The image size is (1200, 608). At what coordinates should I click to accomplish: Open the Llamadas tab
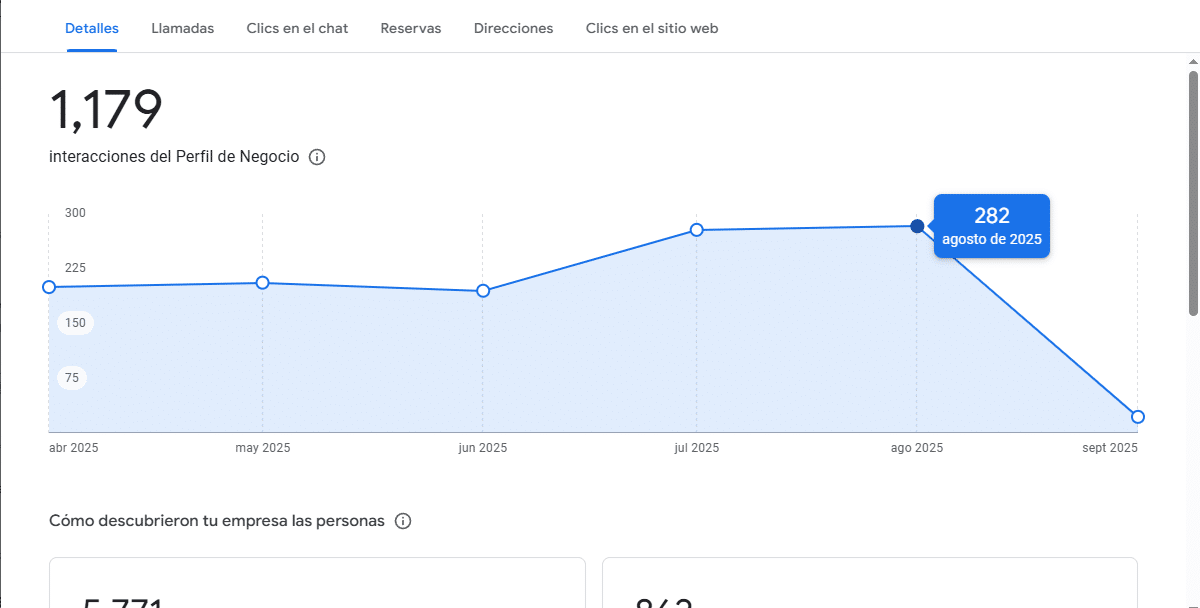click(x=183, y=28)
